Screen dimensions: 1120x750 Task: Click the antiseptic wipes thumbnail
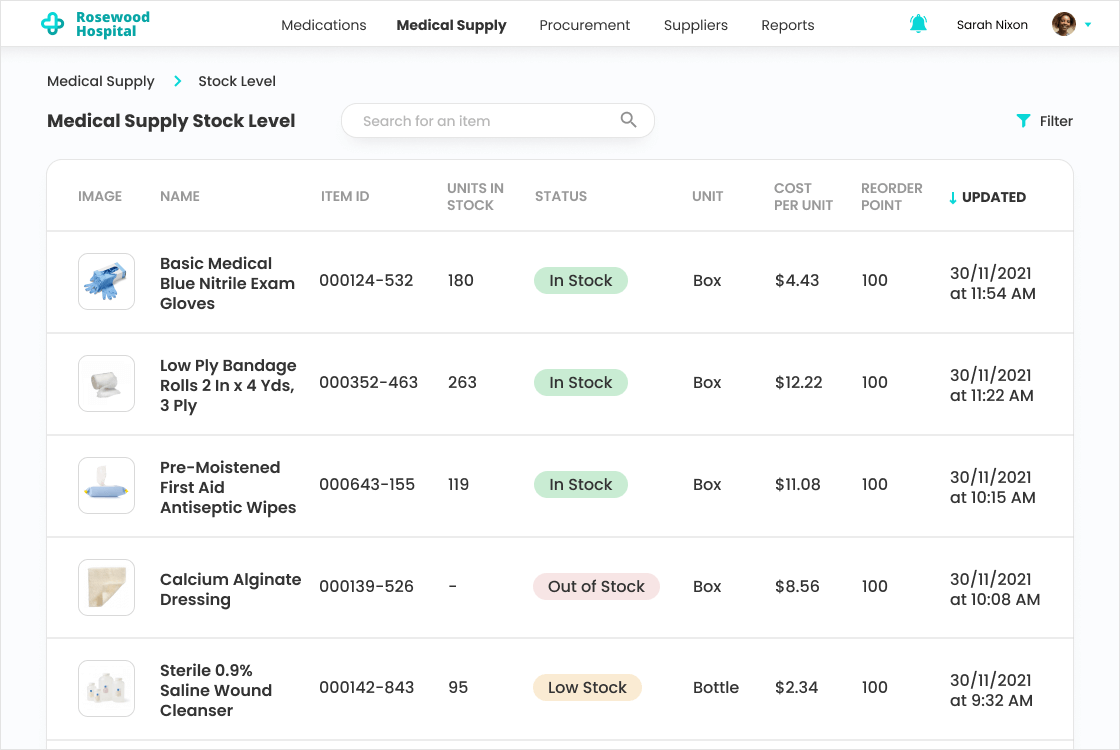click(106, 485)
